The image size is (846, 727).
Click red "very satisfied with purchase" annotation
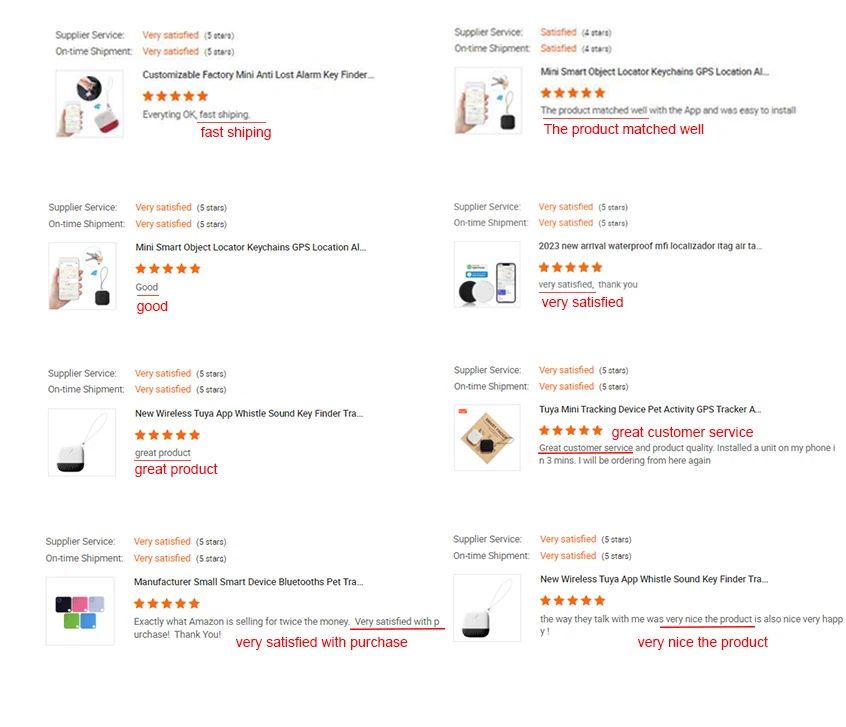(321, 642)
